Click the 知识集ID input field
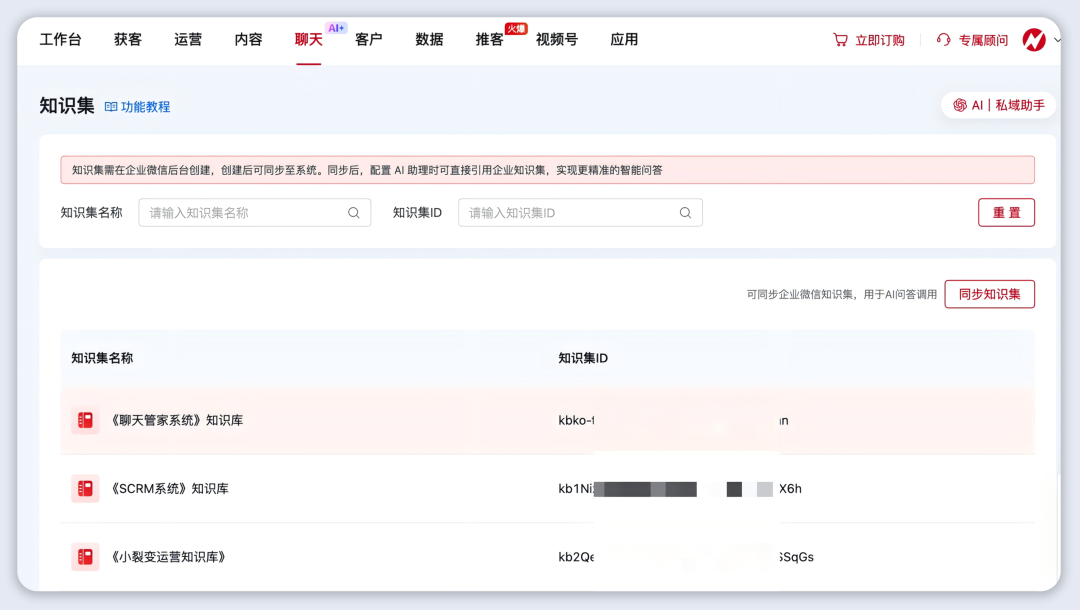 coord(570,212)
